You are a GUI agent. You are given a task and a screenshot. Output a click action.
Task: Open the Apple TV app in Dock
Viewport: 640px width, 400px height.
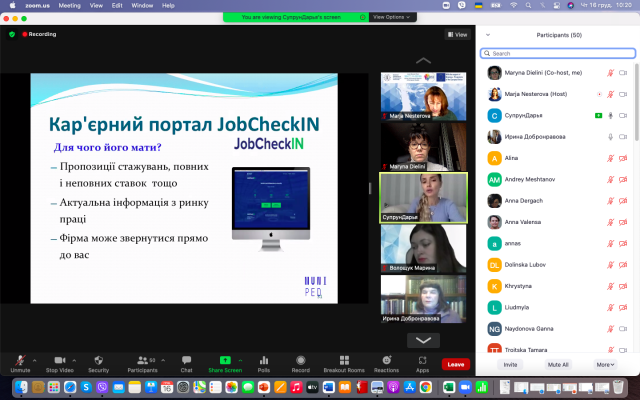pos(312,387)
